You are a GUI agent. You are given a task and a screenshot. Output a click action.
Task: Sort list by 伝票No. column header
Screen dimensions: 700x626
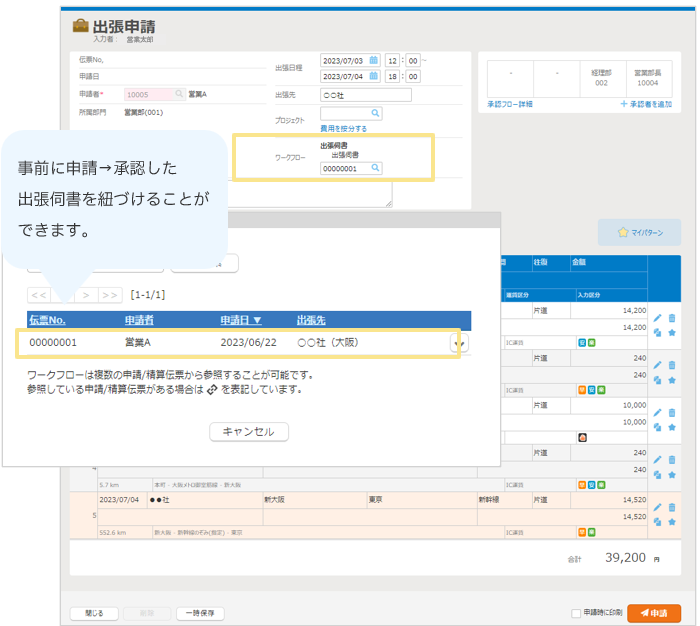tap(47, 320)
